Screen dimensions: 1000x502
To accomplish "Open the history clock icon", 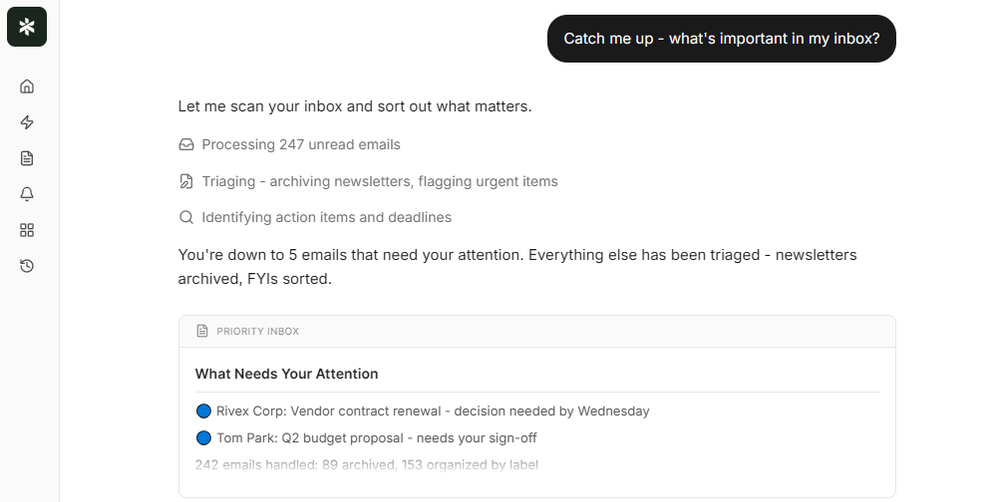I will point(27,266).
